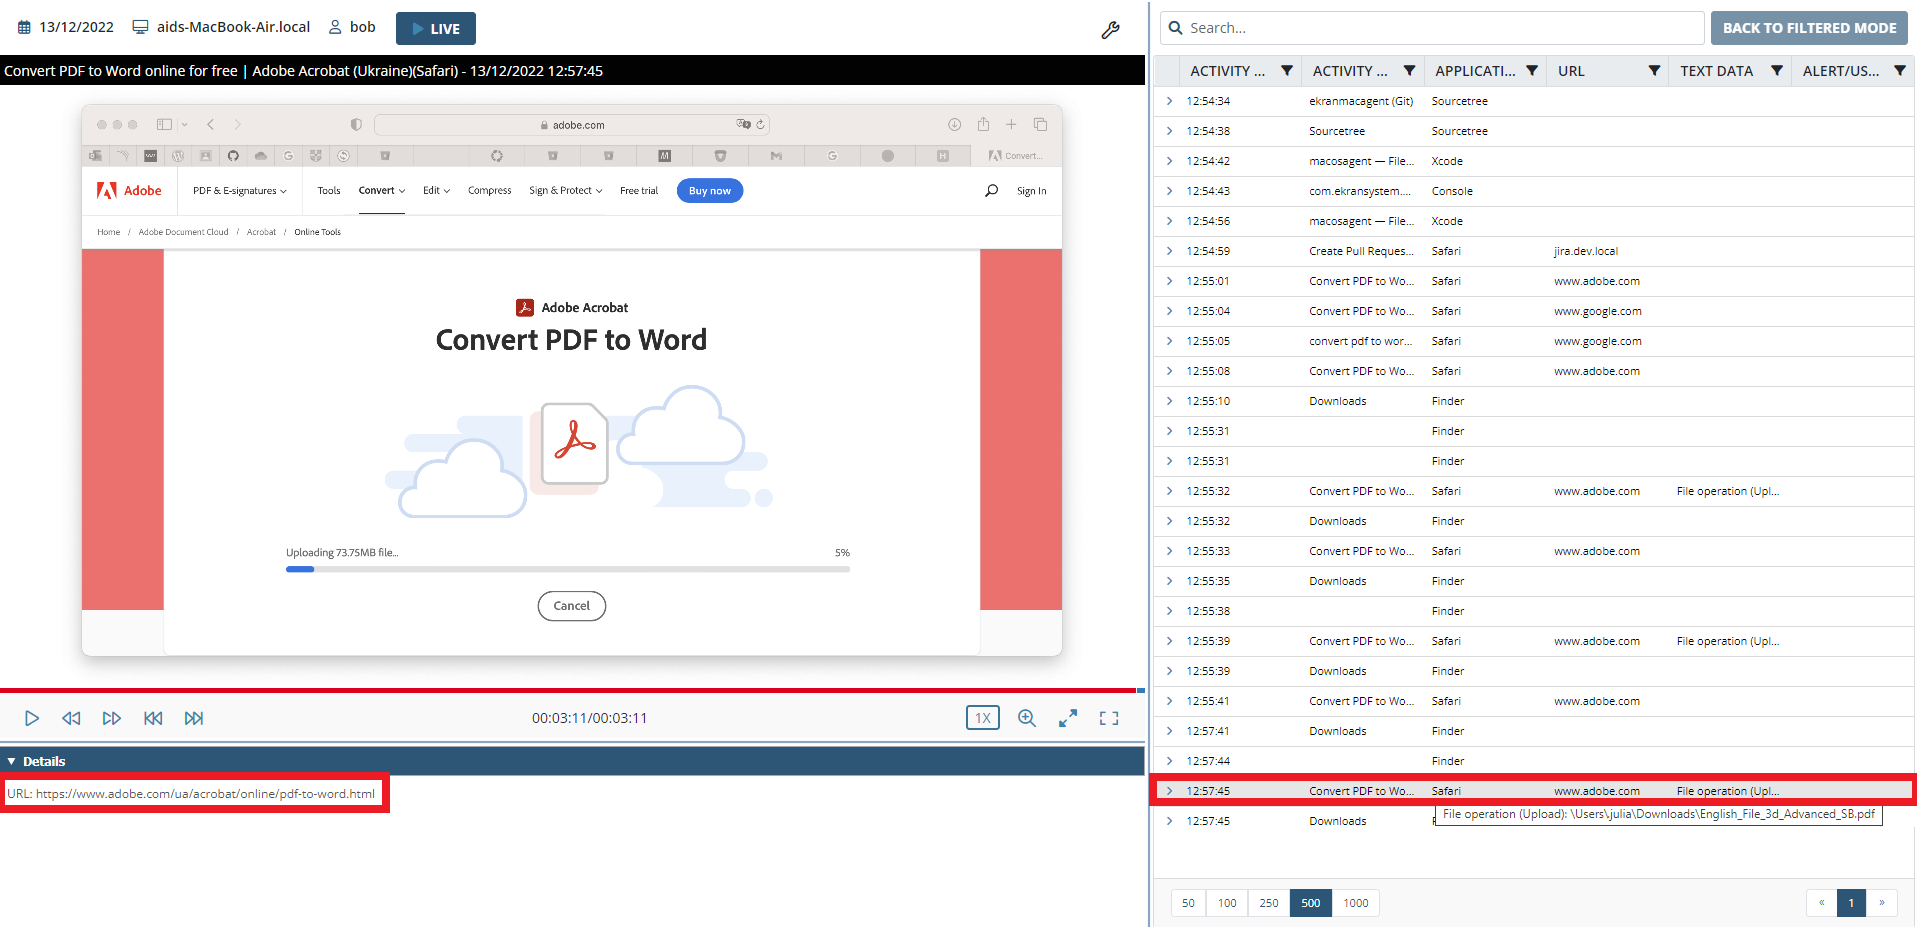Expand the player view with the diagonal arrows
1917x929 pixels.
click(1068, 718)
